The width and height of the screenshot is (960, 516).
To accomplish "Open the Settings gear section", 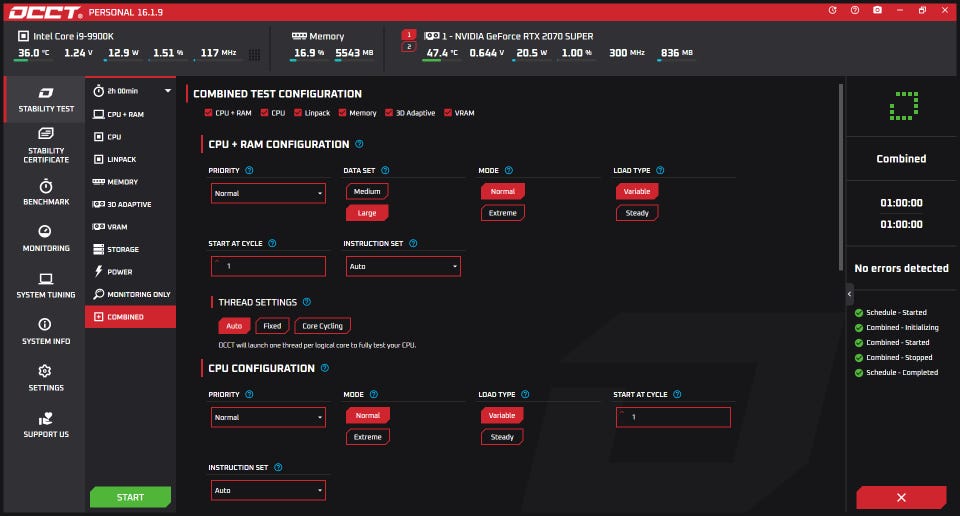I will pos(46,378).
